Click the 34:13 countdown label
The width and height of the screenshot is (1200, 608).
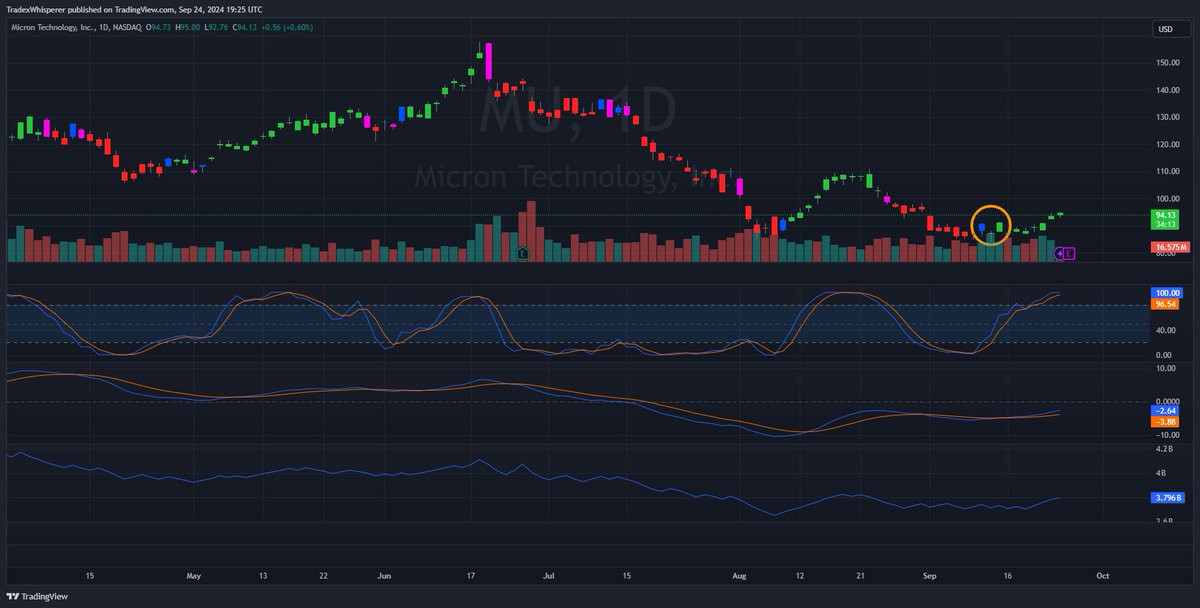click(x=1164, y=225)
